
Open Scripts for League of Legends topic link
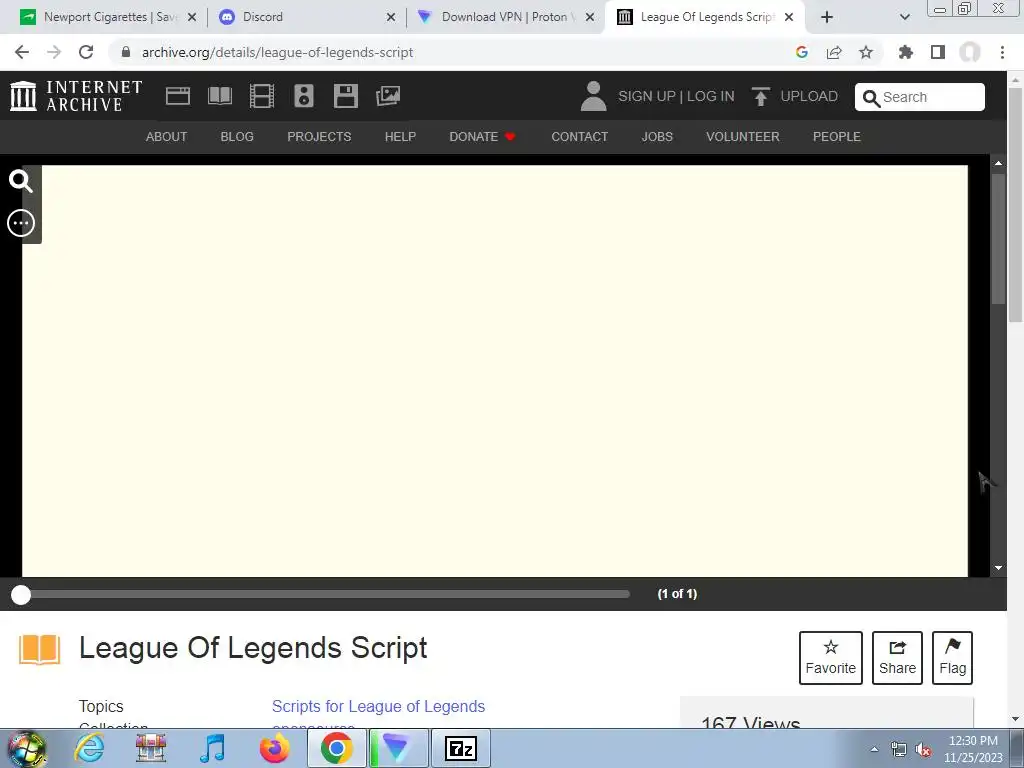click(378, 707)
